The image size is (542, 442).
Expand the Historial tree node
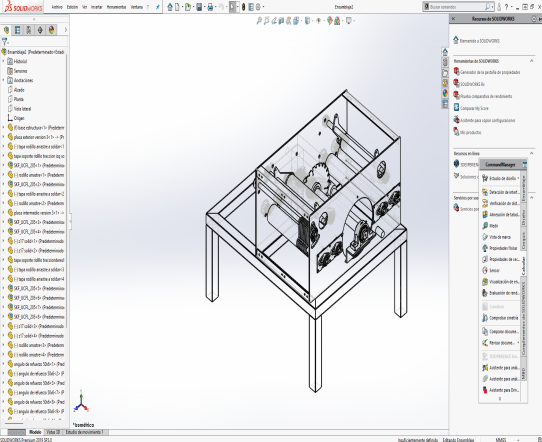point(4,61)
